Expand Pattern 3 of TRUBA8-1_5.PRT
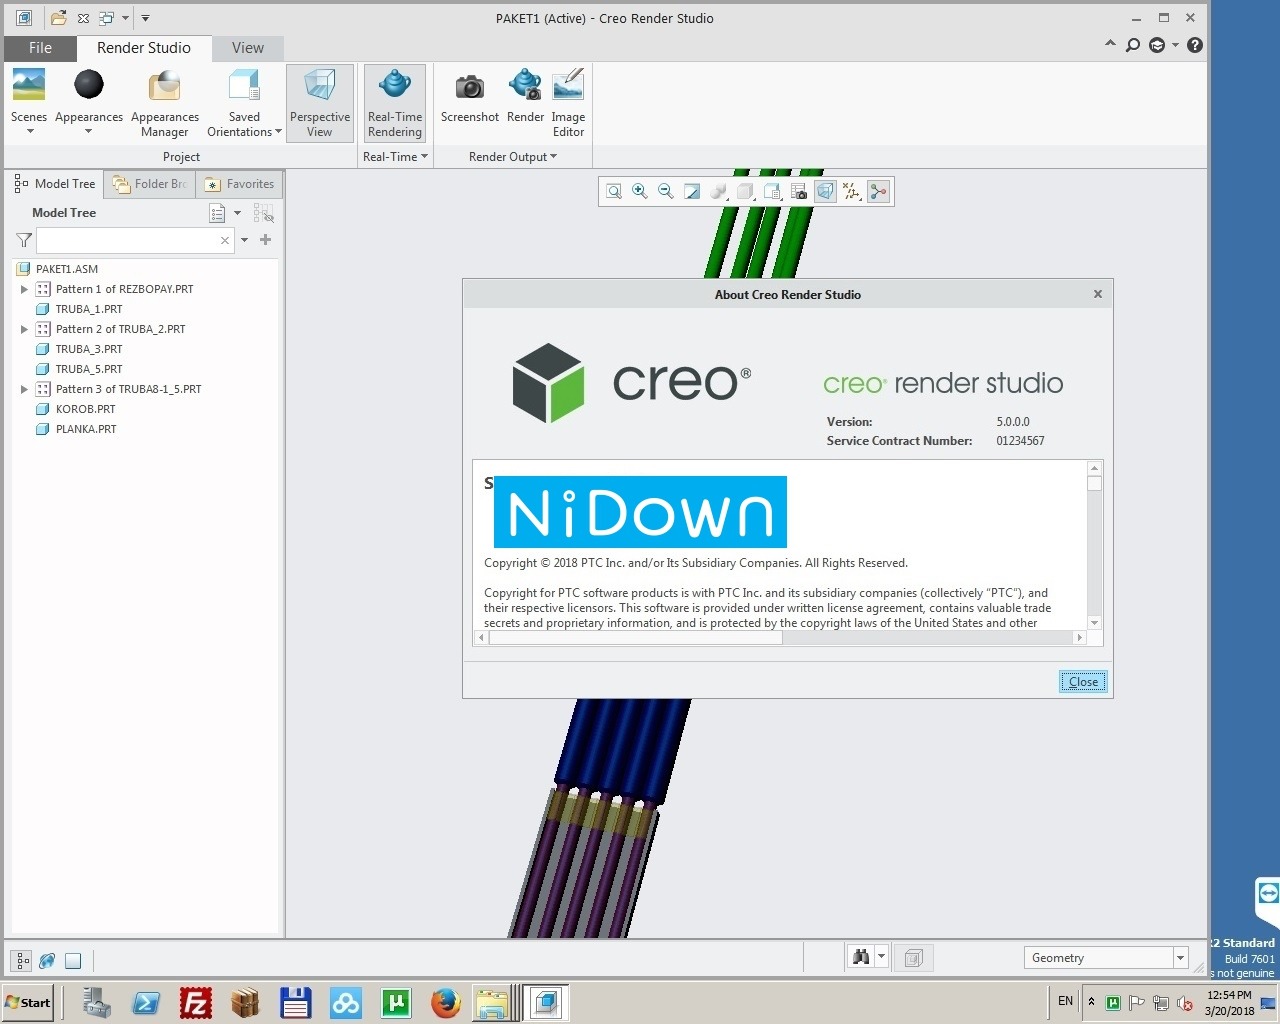Viewport: 1280px width, 1024px height. (25, 389)
